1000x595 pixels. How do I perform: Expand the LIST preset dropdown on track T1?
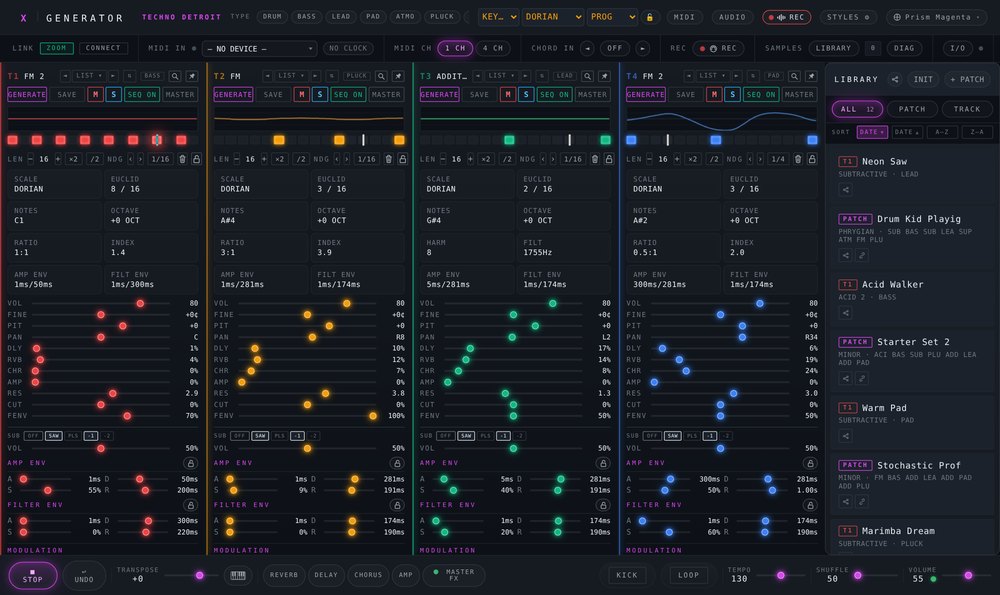89,76
